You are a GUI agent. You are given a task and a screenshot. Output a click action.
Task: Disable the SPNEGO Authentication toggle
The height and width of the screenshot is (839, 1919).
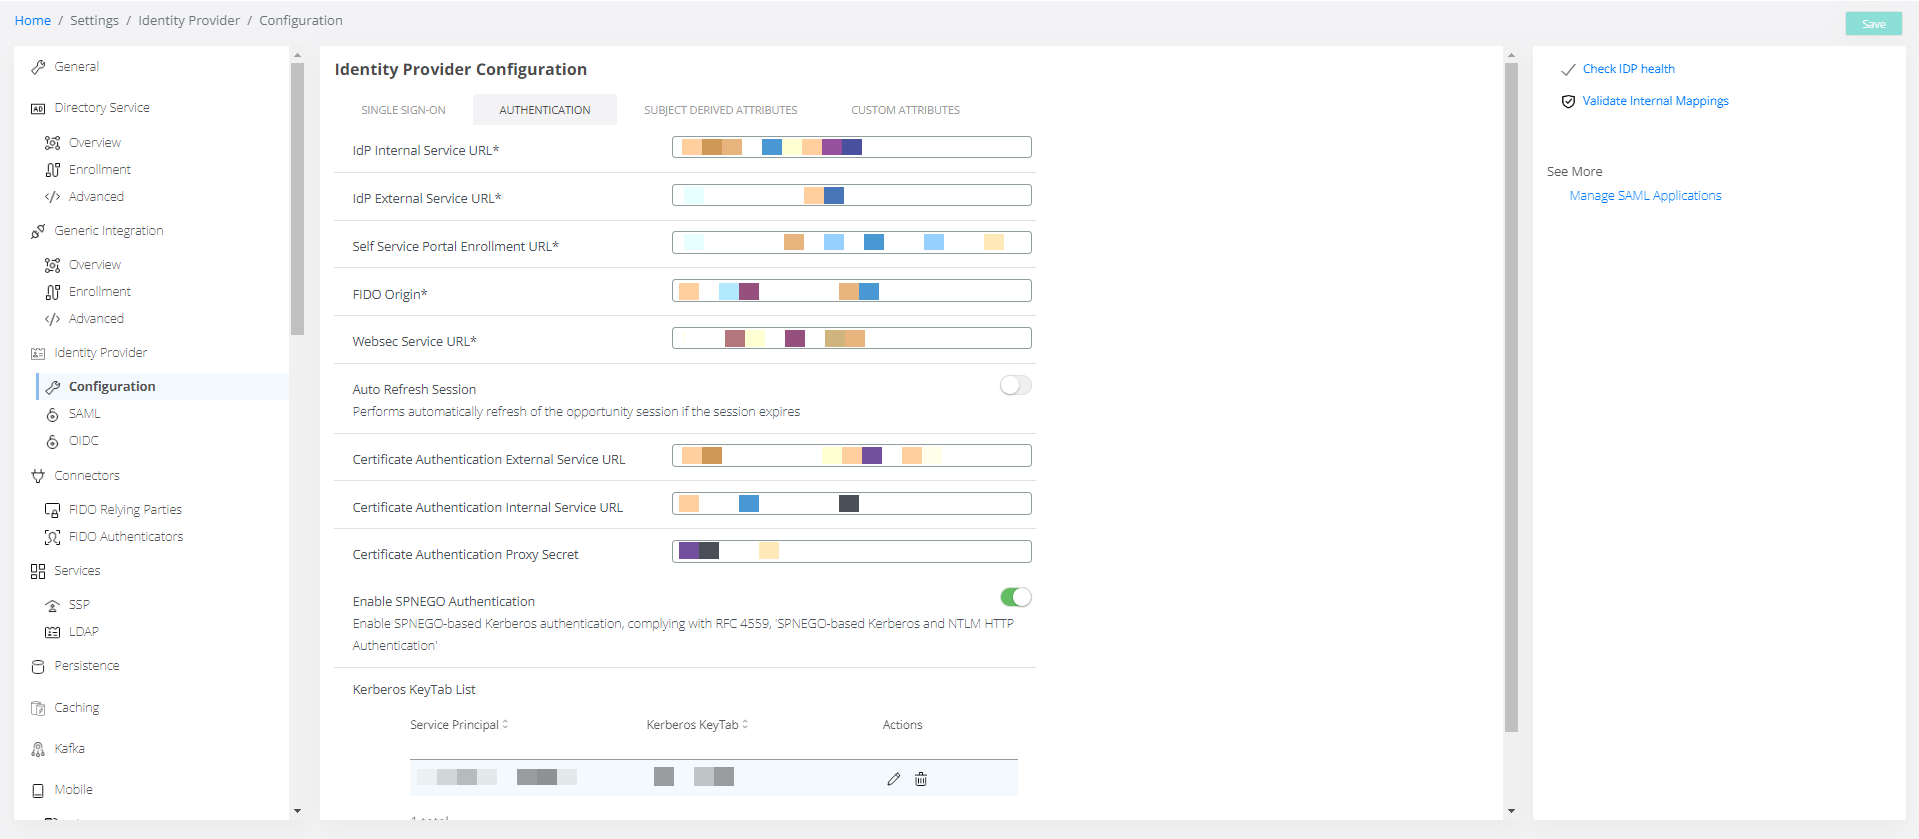click(1015, 597)
